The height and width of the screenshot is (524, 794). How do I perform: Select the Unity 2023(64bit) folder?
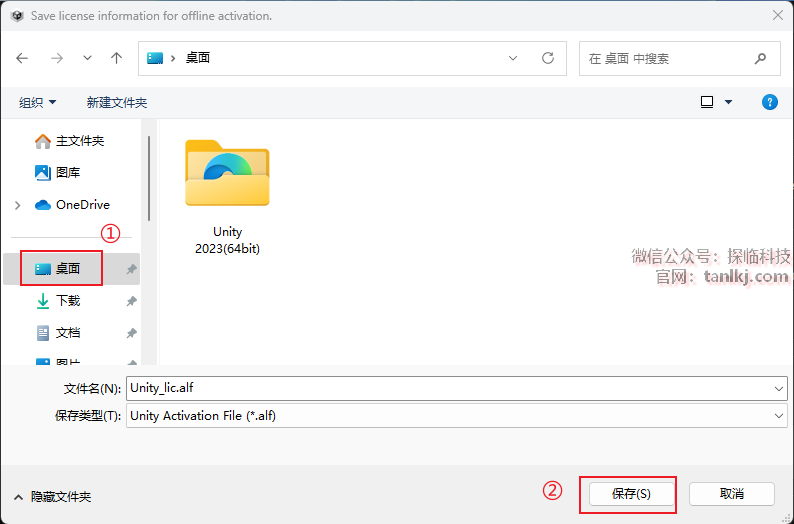[x=227, y=197]
